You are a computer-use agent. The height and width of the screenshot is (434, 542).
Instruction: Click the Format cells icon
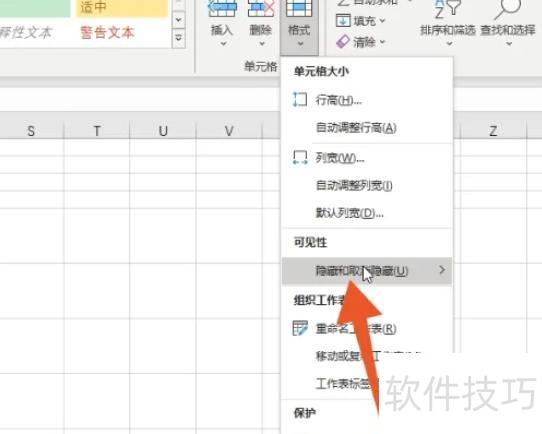pyautogui.click(x=299, y=8)
